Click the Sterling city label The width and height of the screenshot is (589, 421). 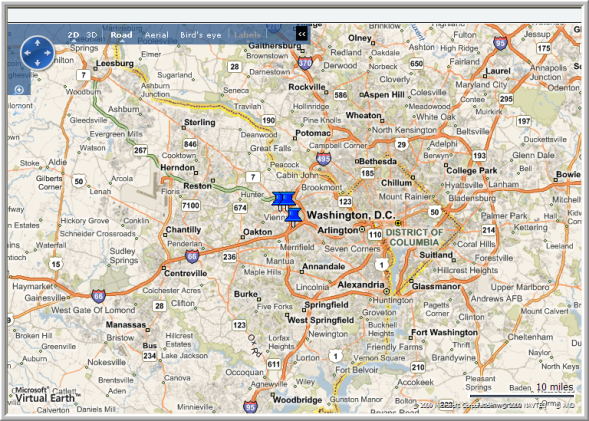coord(199,122)
